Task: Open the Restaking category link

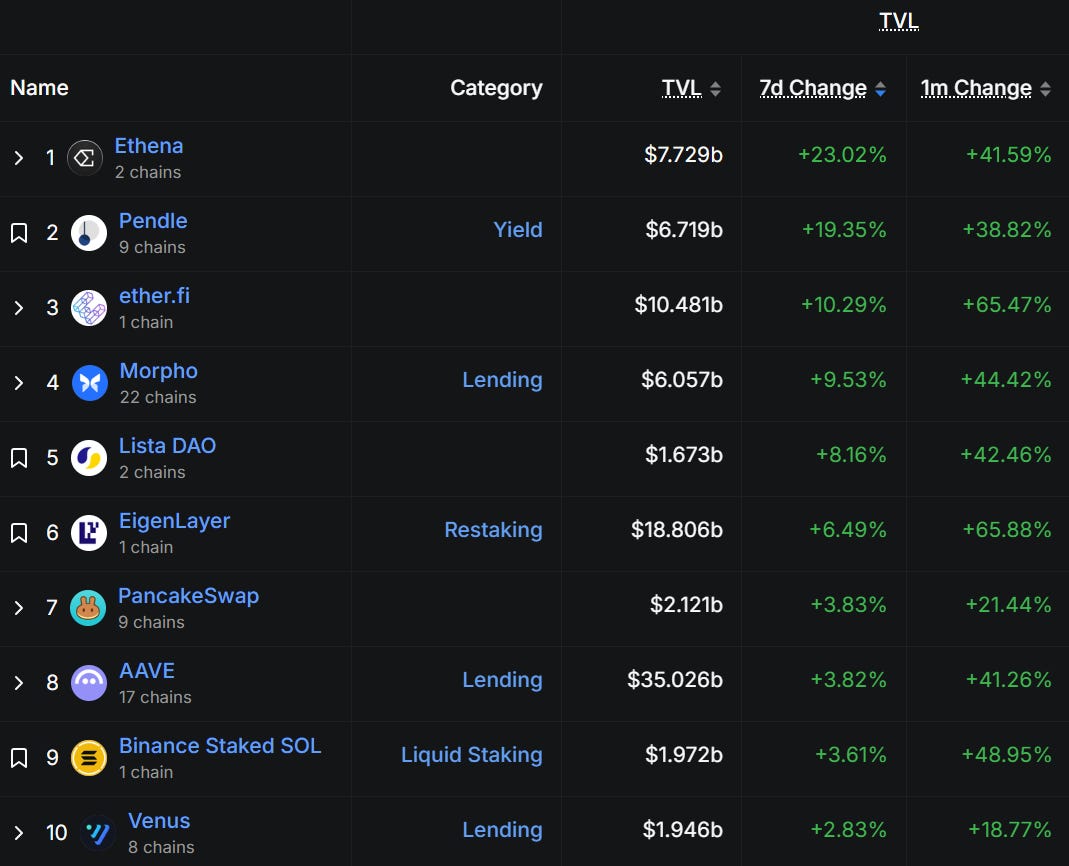Action: pyautogui.click(x=494, y=530)
